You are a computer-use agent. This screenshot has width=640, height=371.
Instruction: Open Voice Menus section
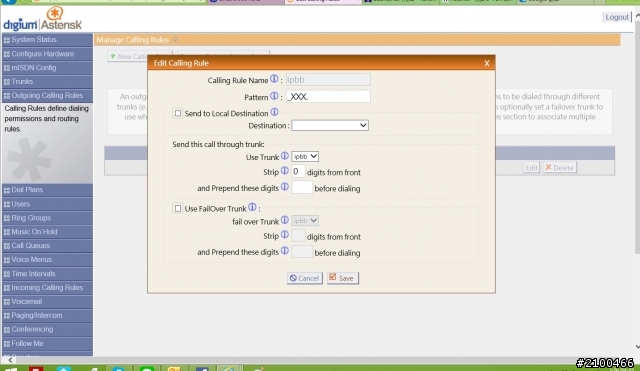[47, 260]
